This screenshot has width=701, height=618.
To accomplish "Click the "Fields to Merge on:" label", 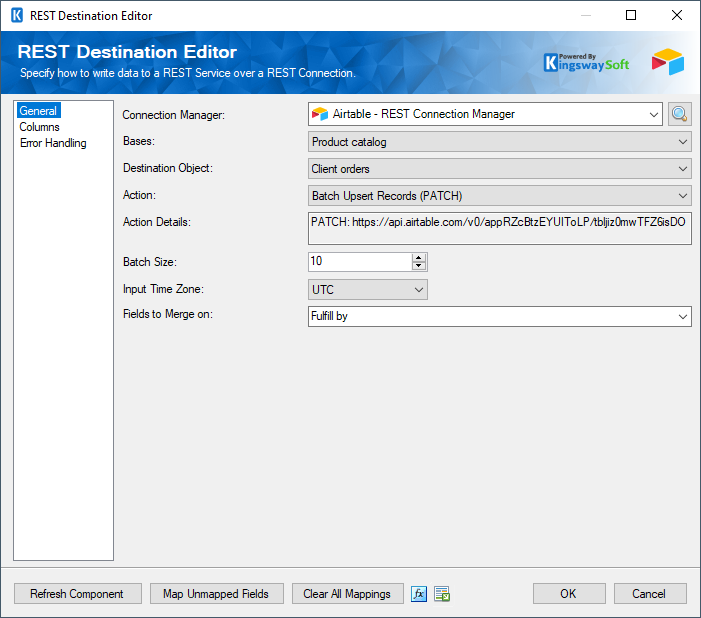I will point(168,314).
